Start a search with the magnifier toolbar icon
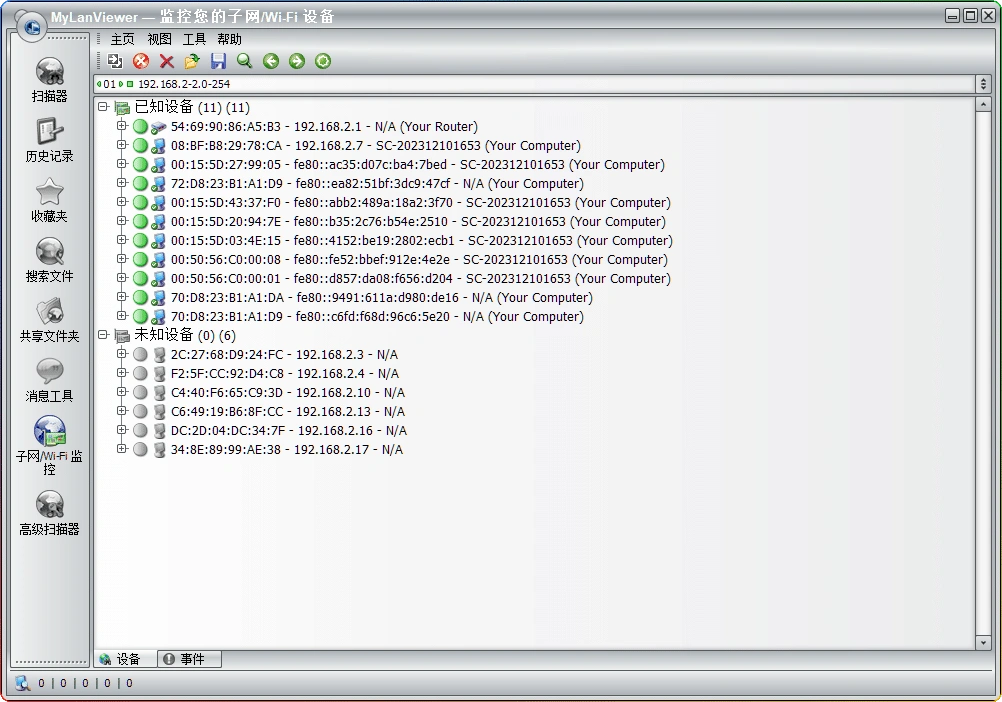The width and height of the screenshot is (1002, 702). pyautogui.click(x=244, y=61)
